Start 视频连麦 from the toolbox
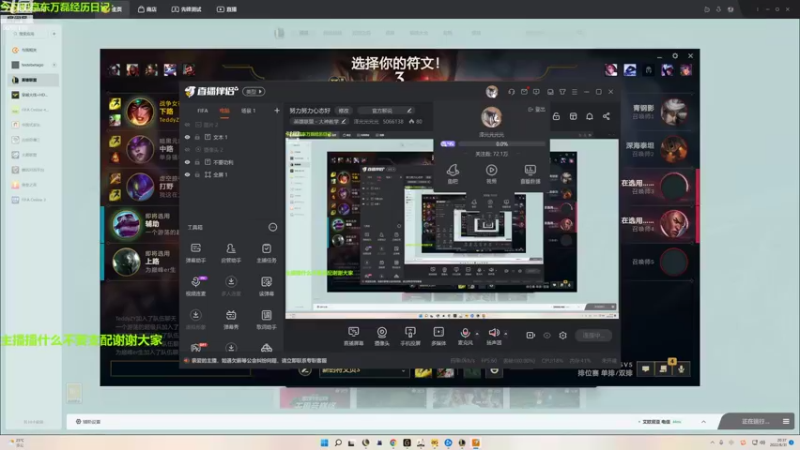Image resolution: width=800 pixels, height=450 pixels. pos(195,286)
